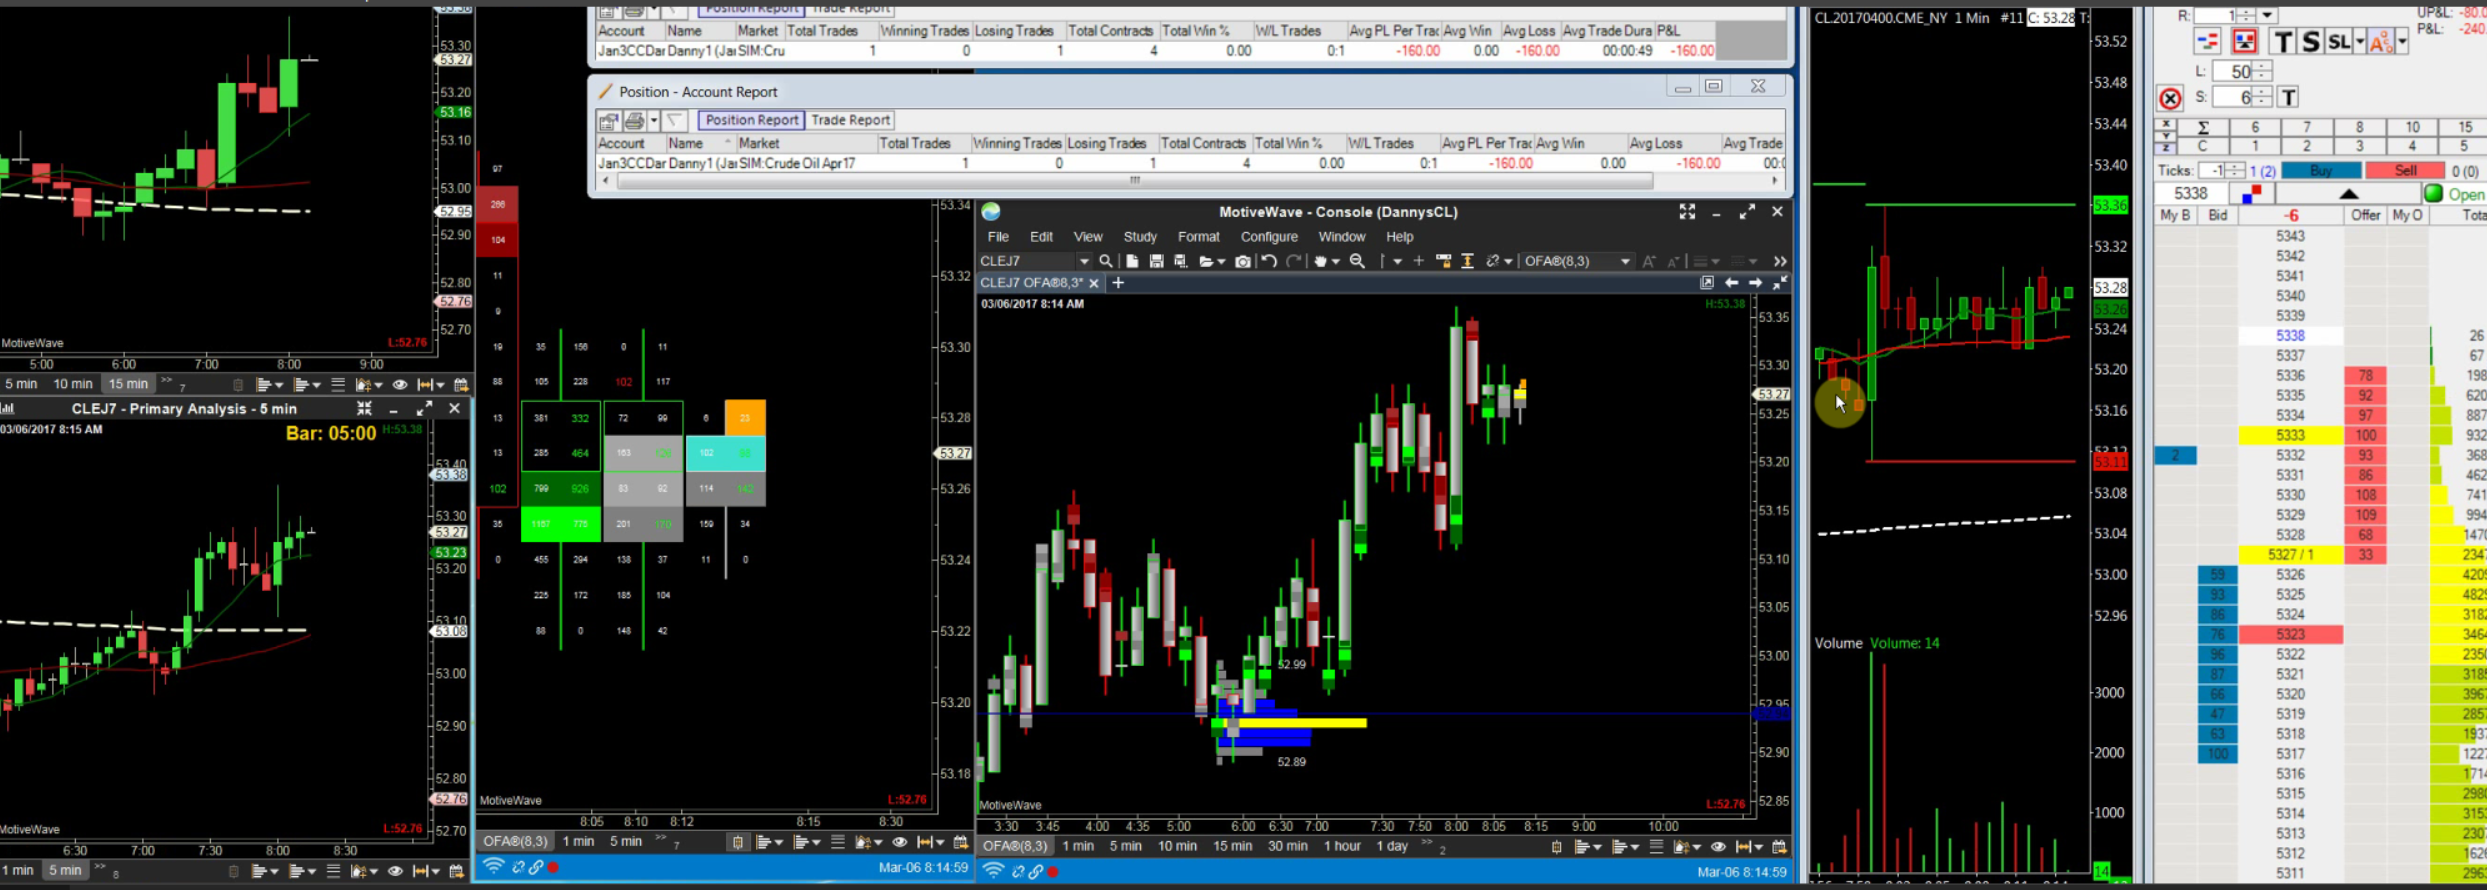The width and height of the screenshot is (2487, 890).
Task: Click the forward arrow in Console tab bar
Action: (1755, 283)
